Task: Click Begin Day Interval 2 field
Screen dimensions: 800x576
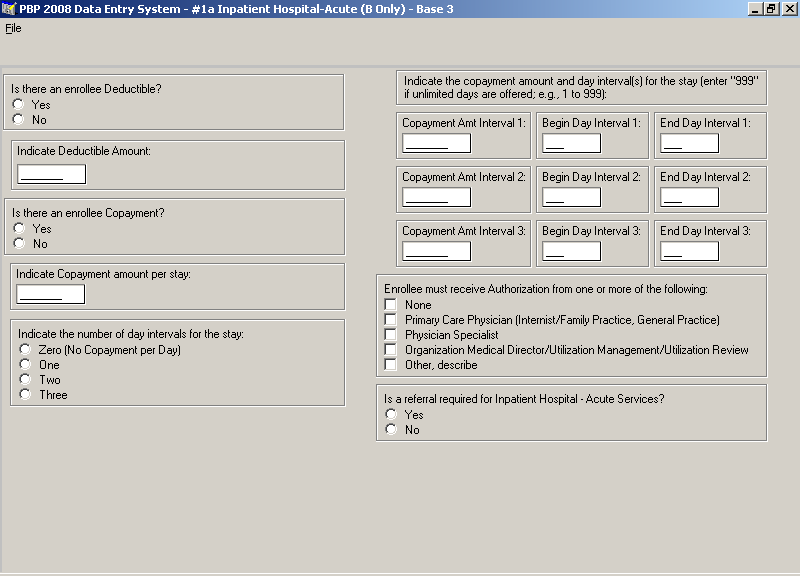Action: click(x=571, y=197)
